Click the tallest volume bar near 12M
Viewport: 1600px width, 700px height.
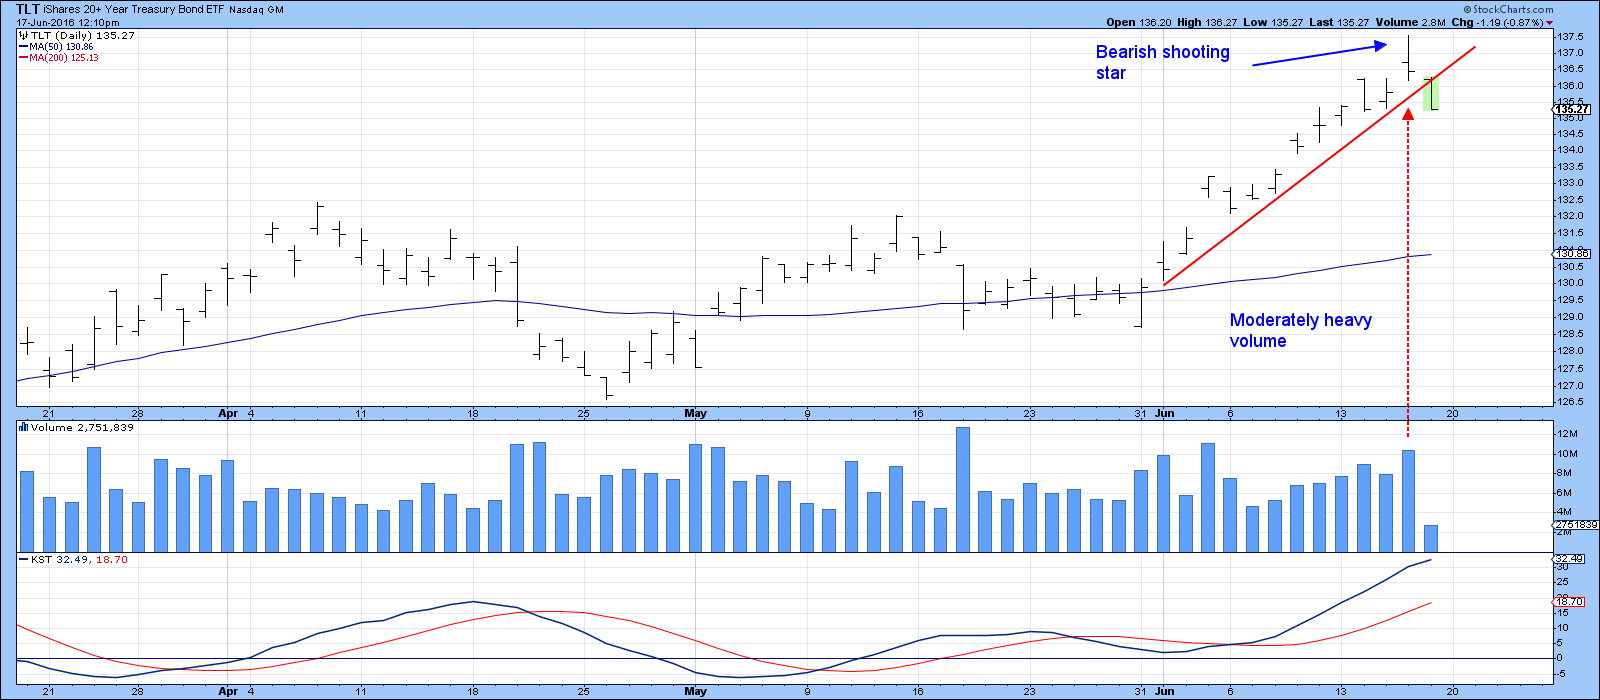963,490
